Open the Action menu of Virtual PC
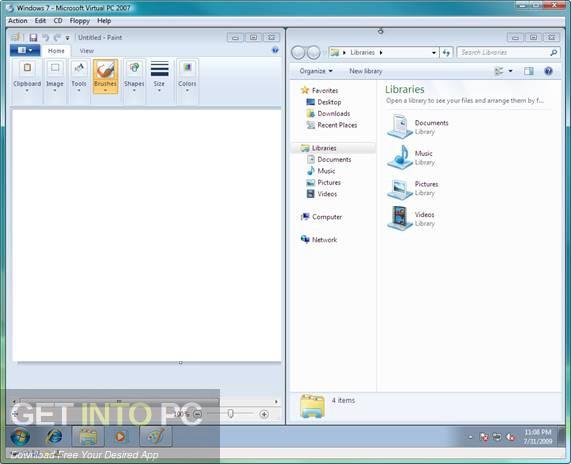571x464 pixels. point(18,21)
